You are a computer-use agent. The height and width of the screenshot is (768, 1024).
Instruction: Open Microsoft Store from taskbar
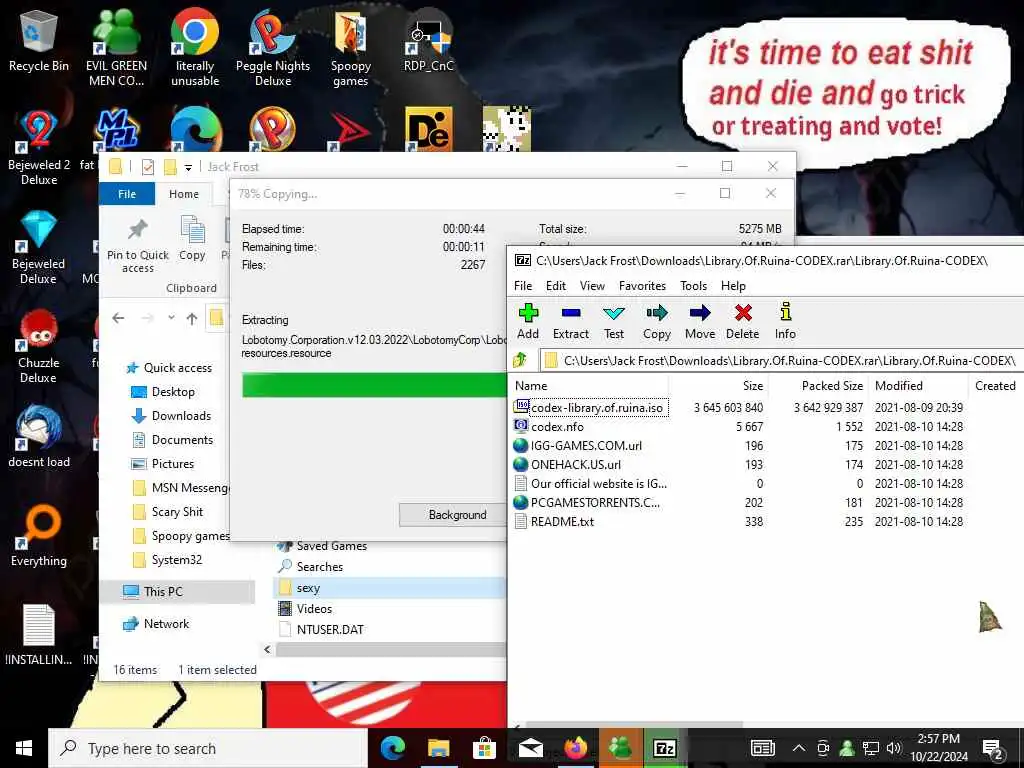coord(485,748)
